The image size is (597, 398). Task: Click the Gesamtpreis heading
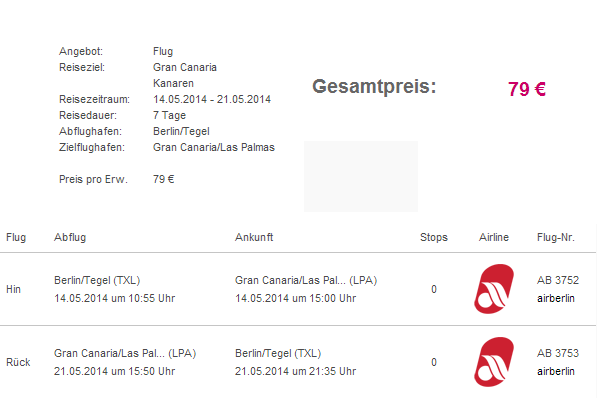[x=374, y=87]
